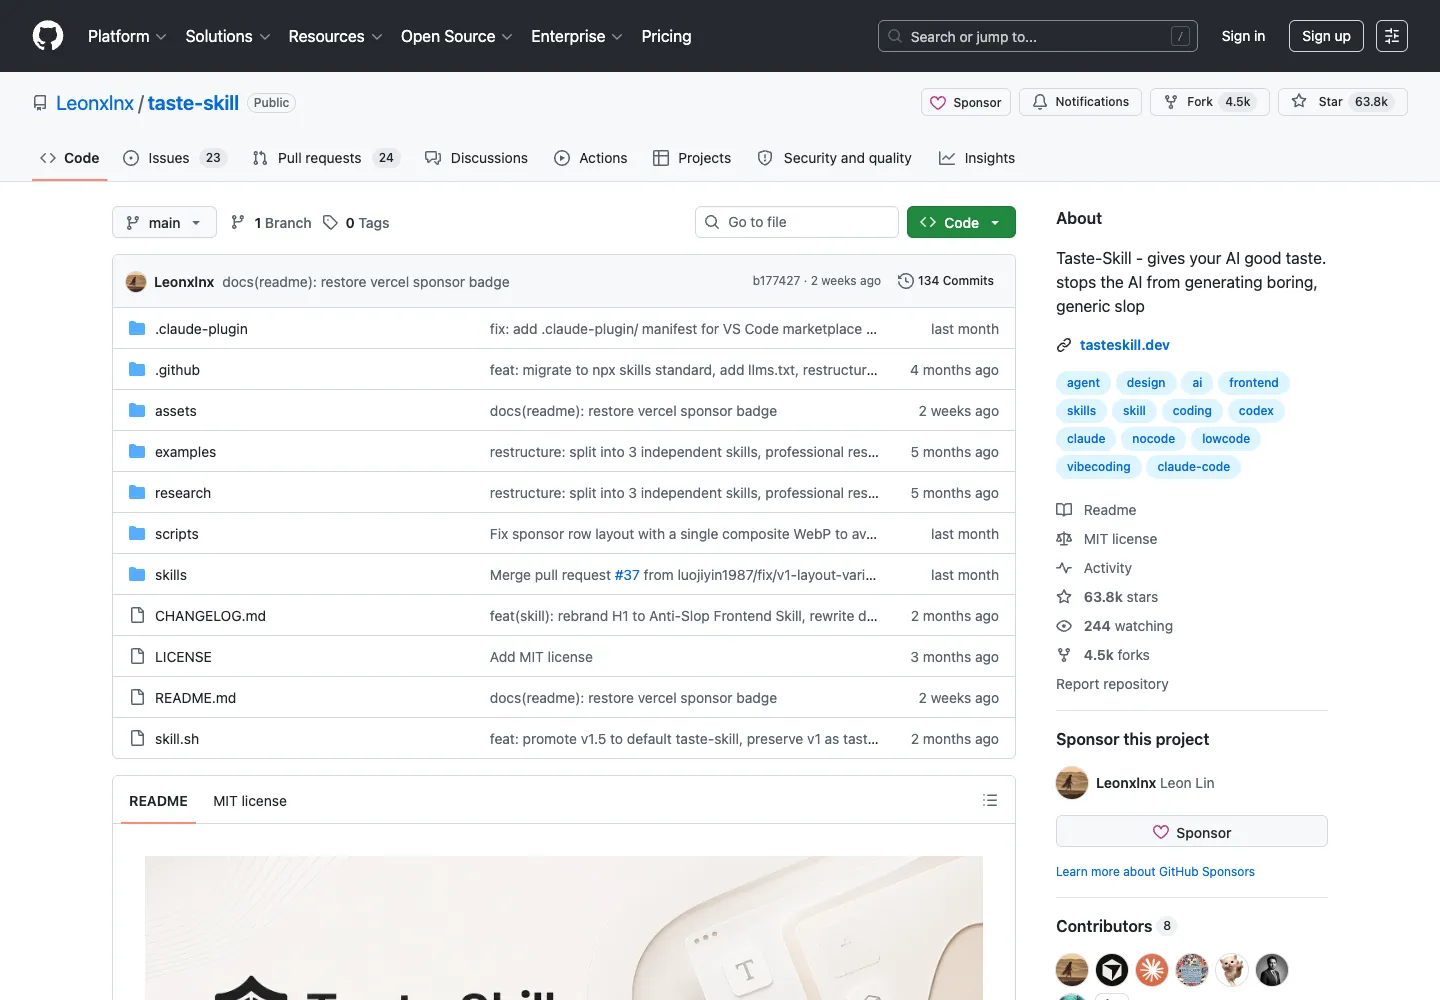
Task: Switch to MIT license tab in README panel
Action: [250, 801]
